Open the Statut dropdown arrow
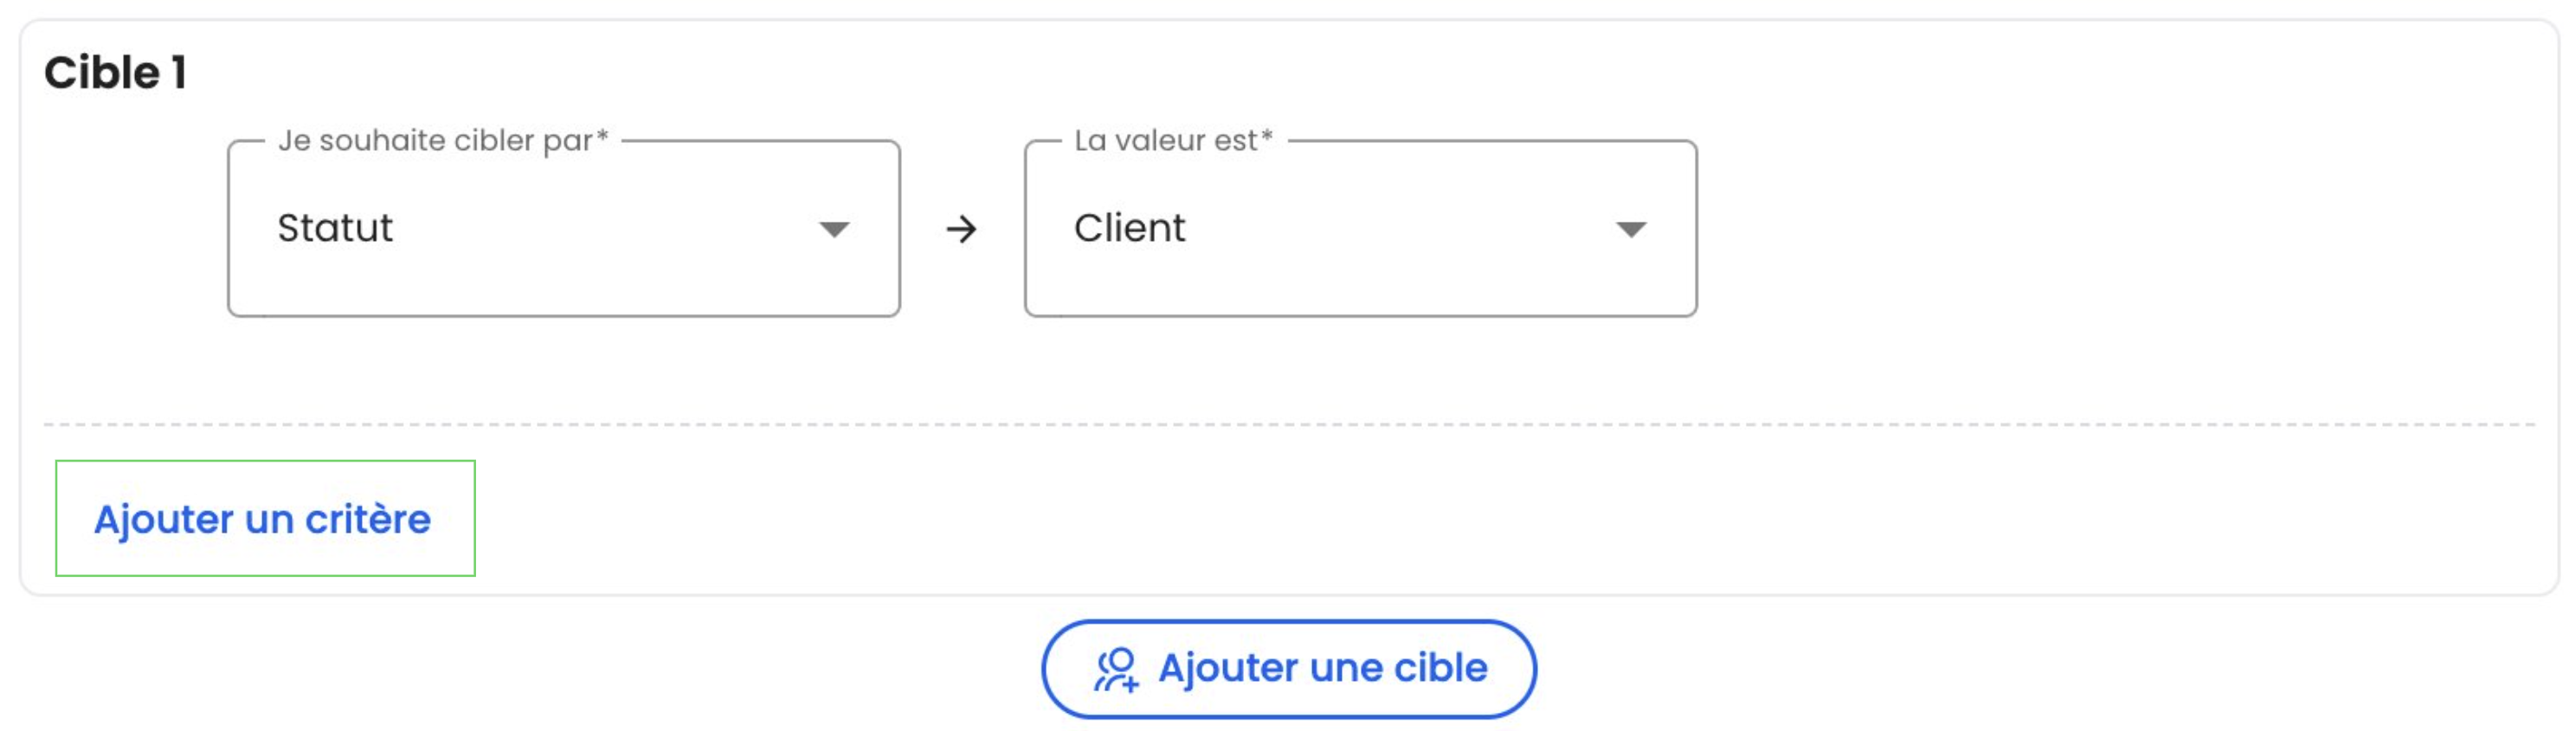This screenshot has width=2576, height=731. [834, 229]
